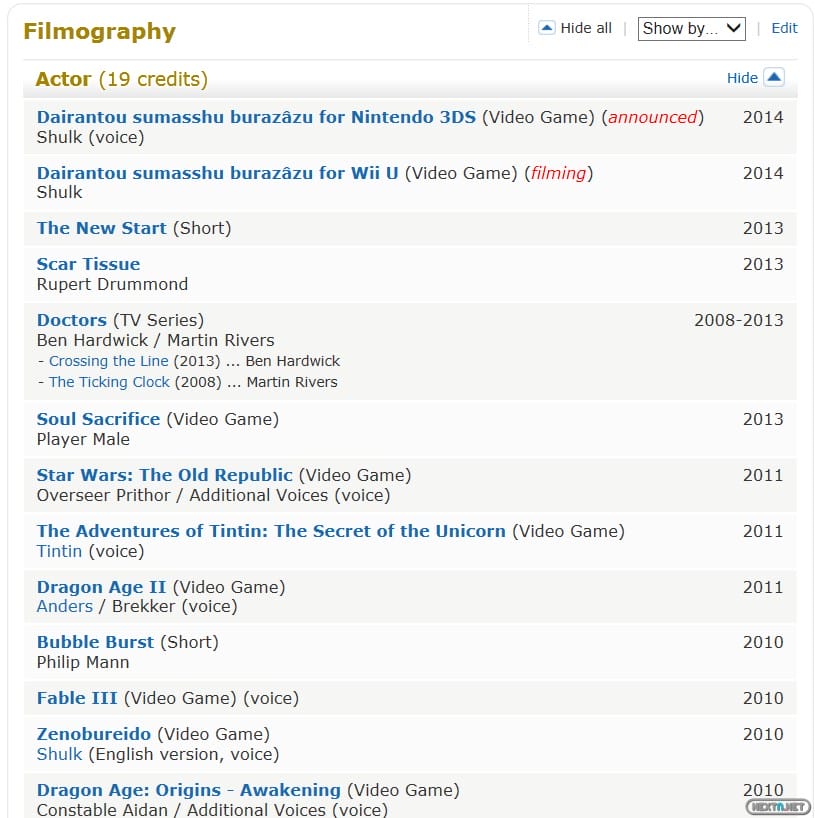Select the Soul Sacrifice video game
815x818 pixels.
click(98, 419)
